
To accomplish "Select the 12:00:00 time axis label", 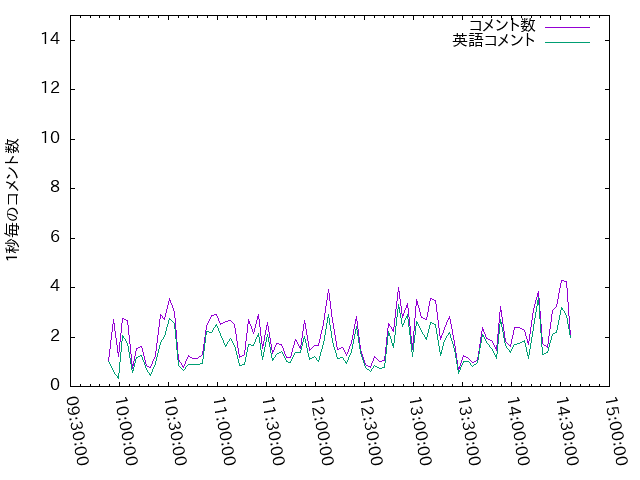I will coord(322,430).
